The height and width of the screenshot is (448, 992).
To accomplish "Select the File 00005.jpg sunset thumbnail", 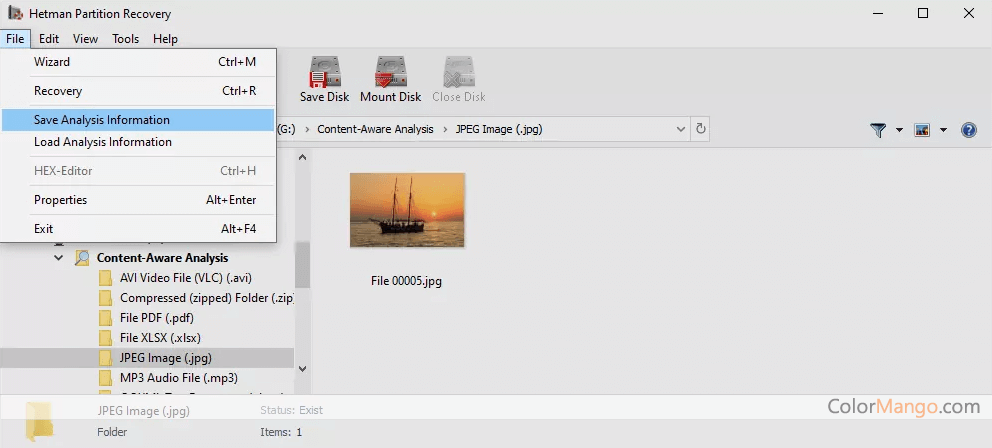I will [x=407, y=210].
